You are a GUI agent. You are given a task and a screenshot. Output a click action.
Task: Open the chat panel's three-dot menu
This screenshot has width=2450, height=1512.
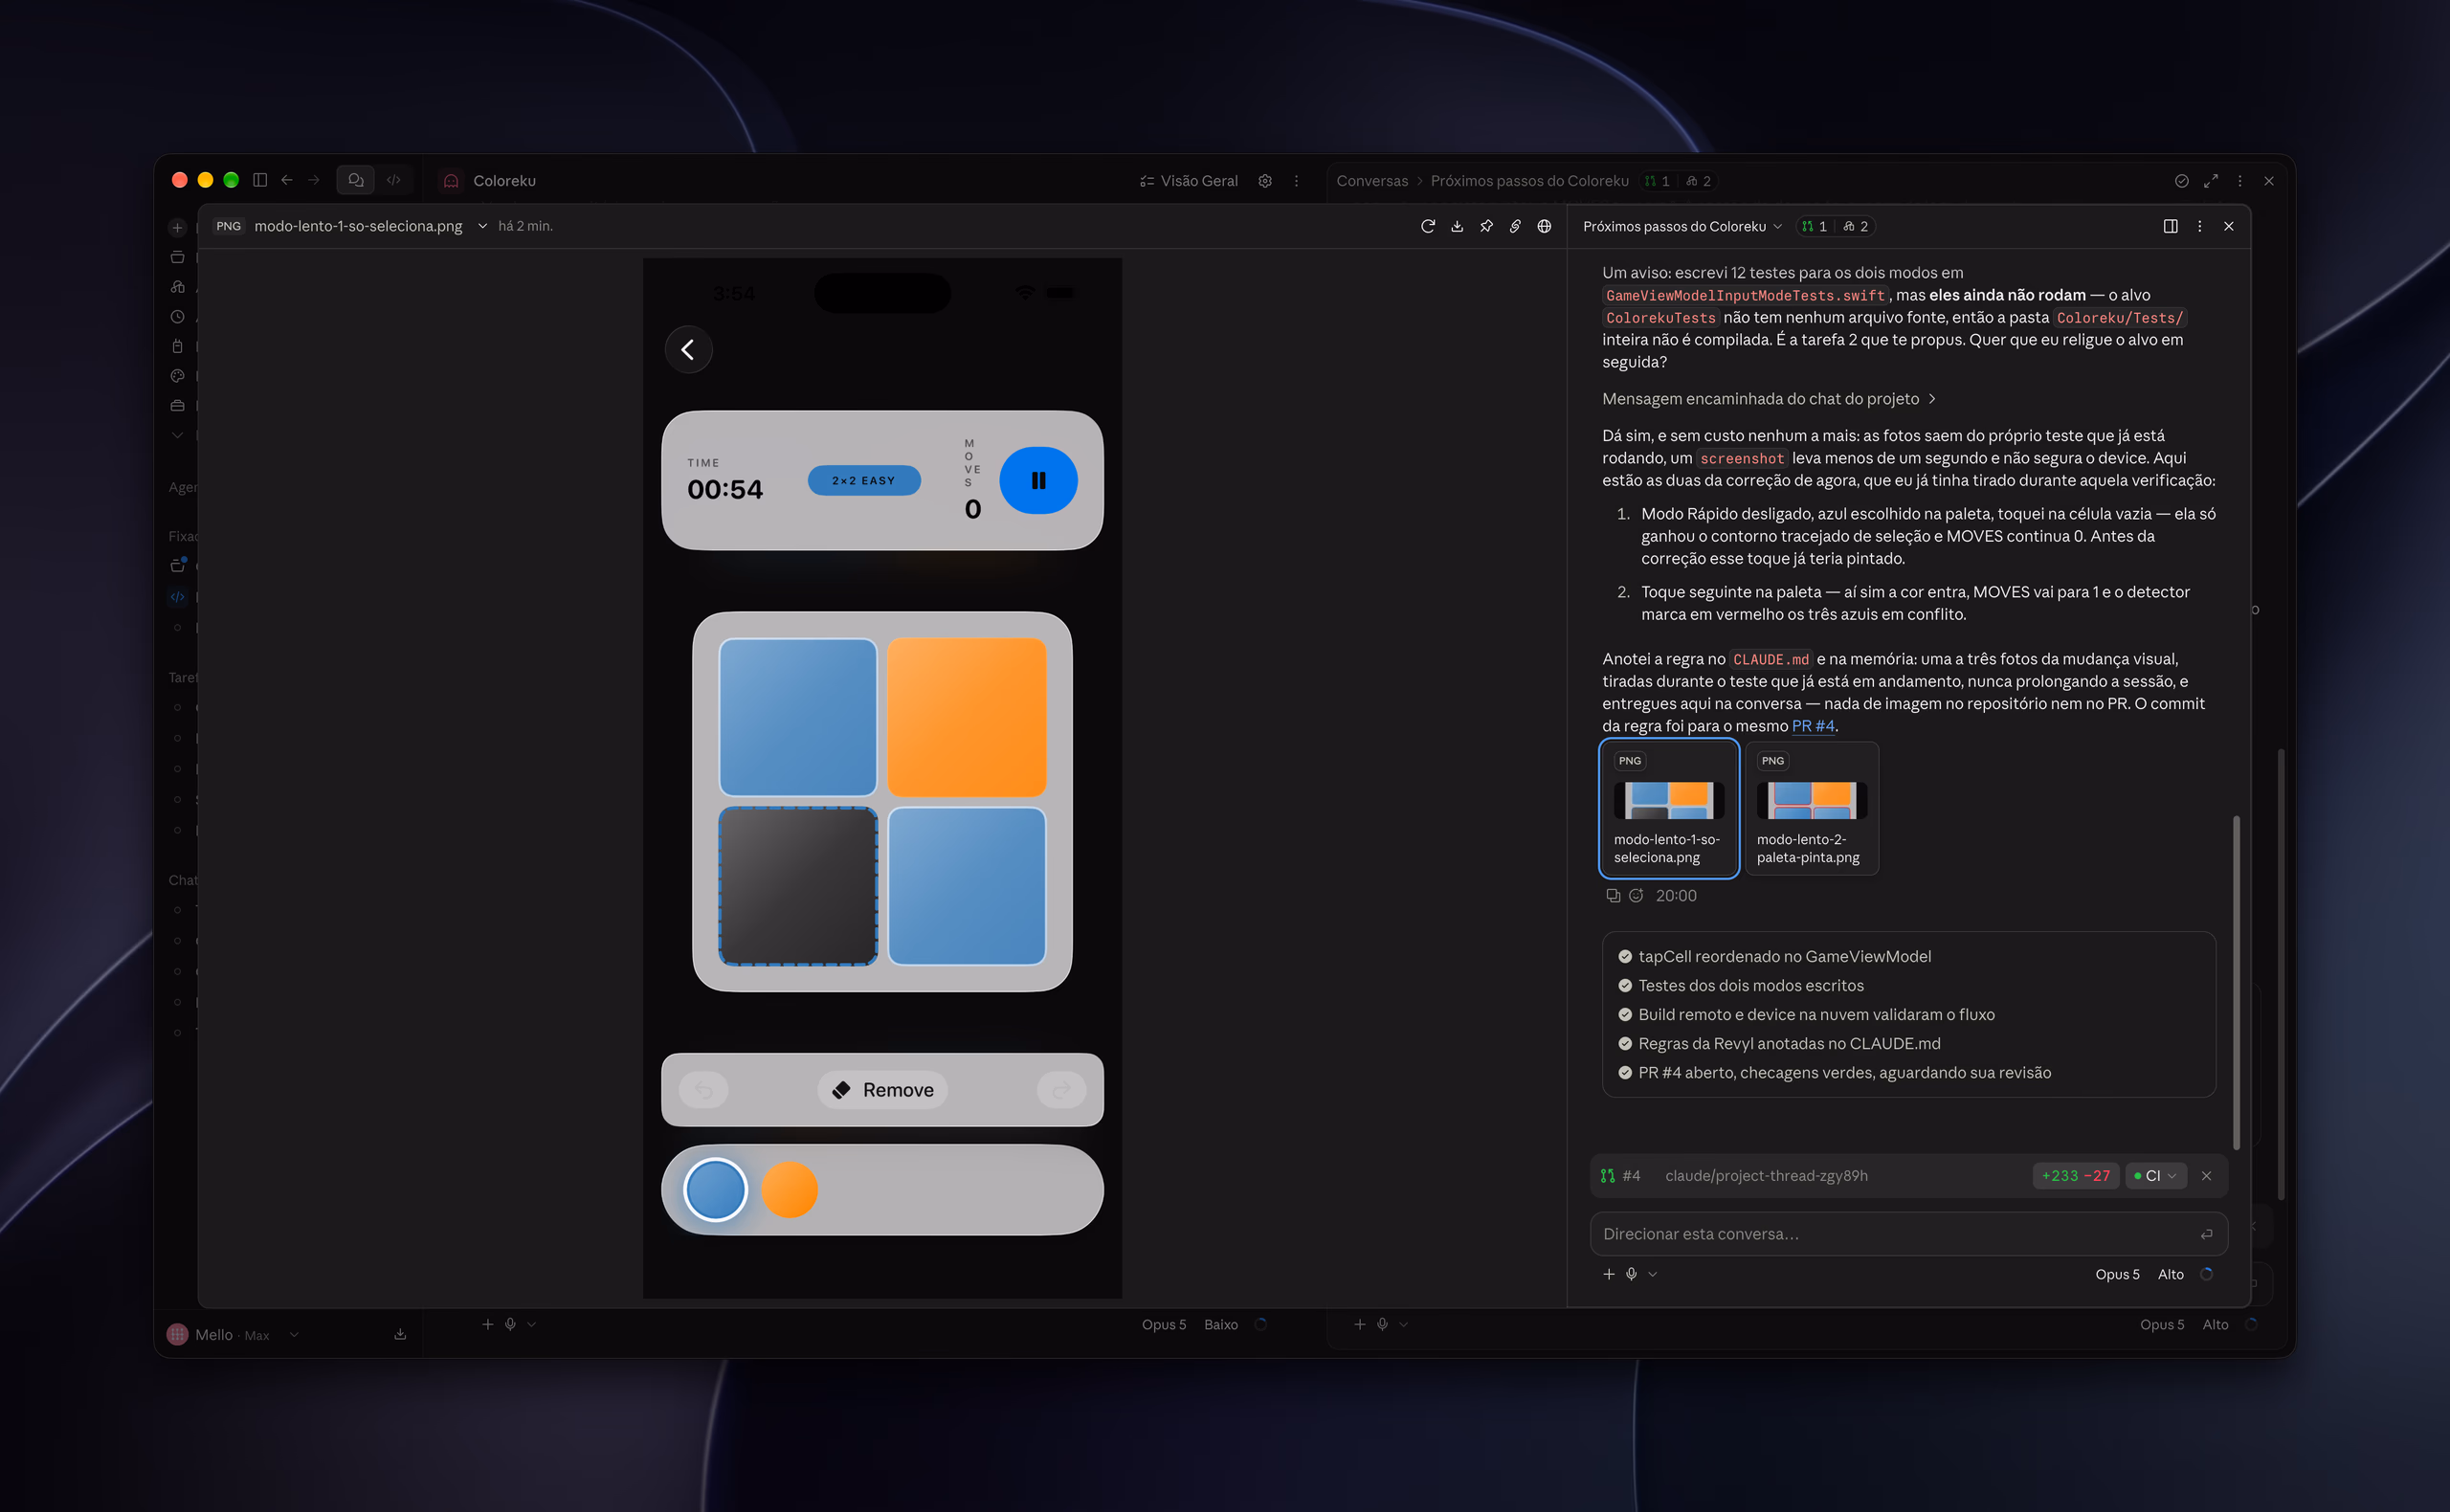(x=2199, y=226)
